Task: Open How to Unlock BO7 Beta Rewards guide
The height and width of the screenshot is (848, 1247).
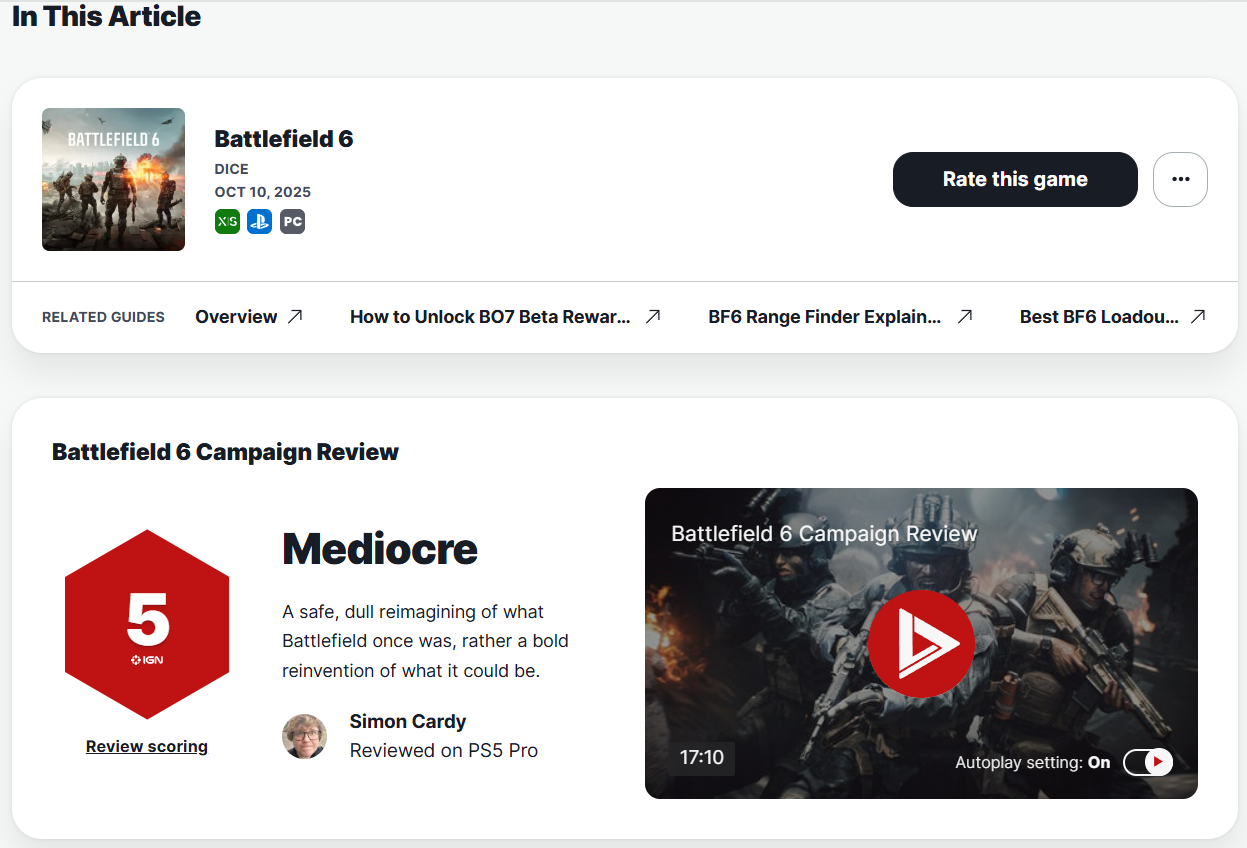Action: (490, 317)
